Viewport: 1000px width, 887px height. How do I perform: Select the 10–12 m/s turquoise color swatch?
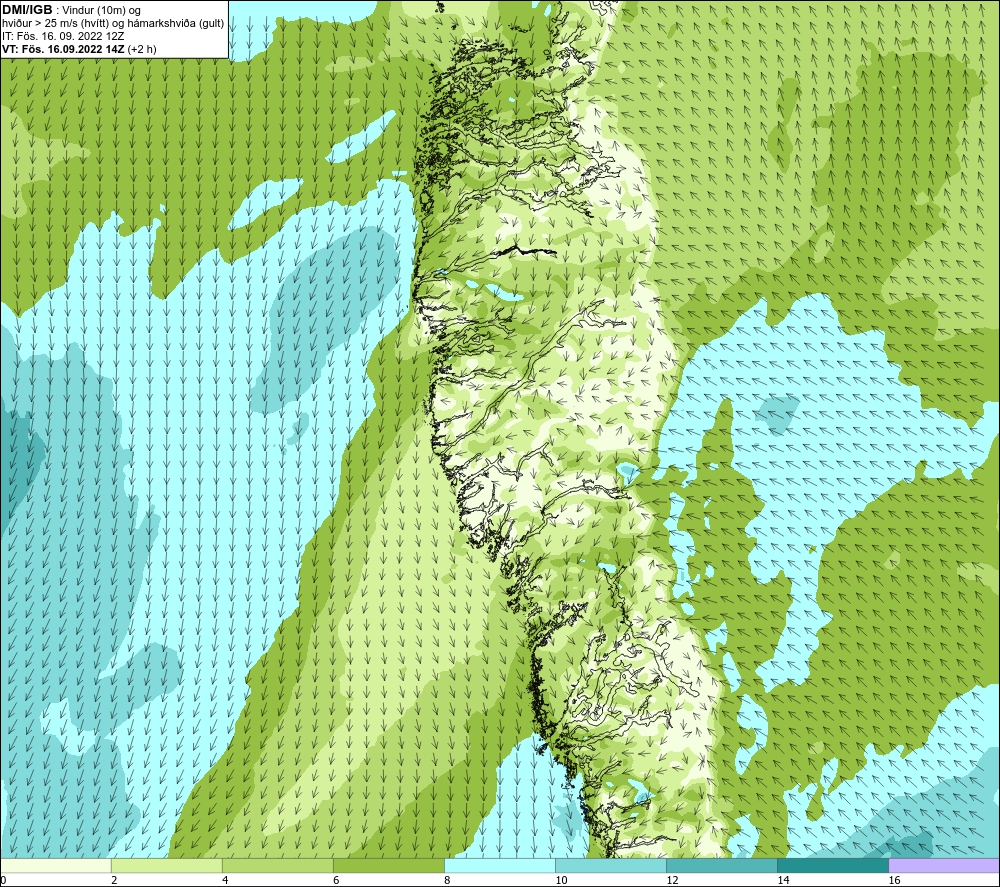tap(610, 865)
